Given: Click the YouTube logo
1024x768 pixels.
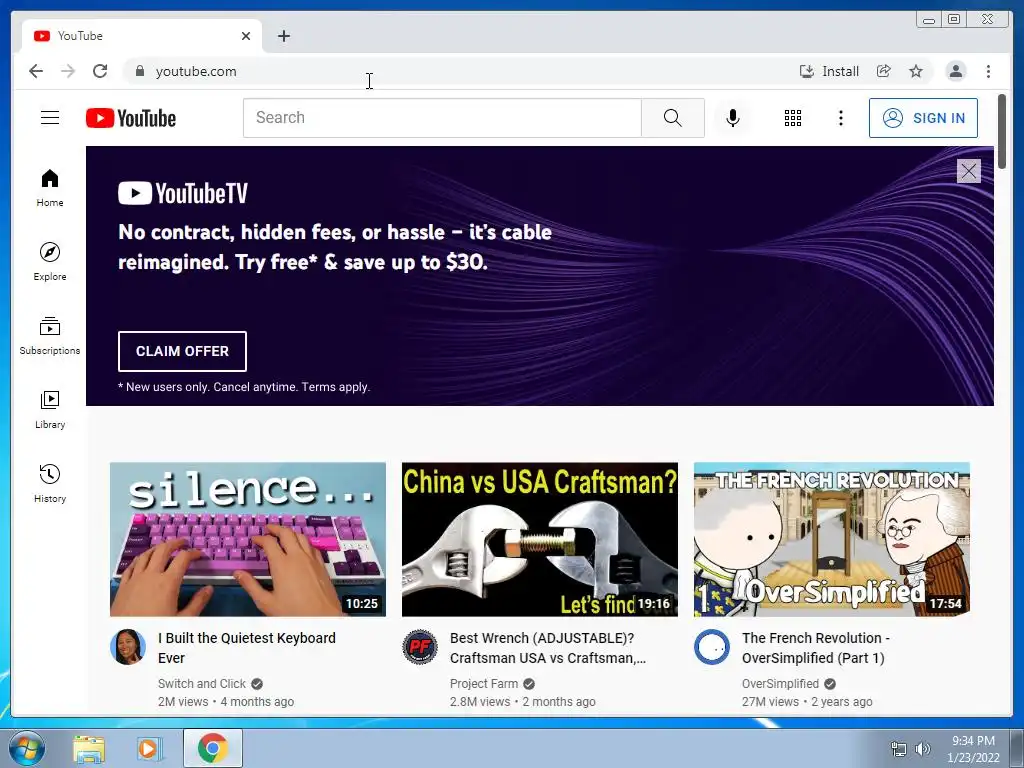Looking at the screenshot, I should point(131,118).
